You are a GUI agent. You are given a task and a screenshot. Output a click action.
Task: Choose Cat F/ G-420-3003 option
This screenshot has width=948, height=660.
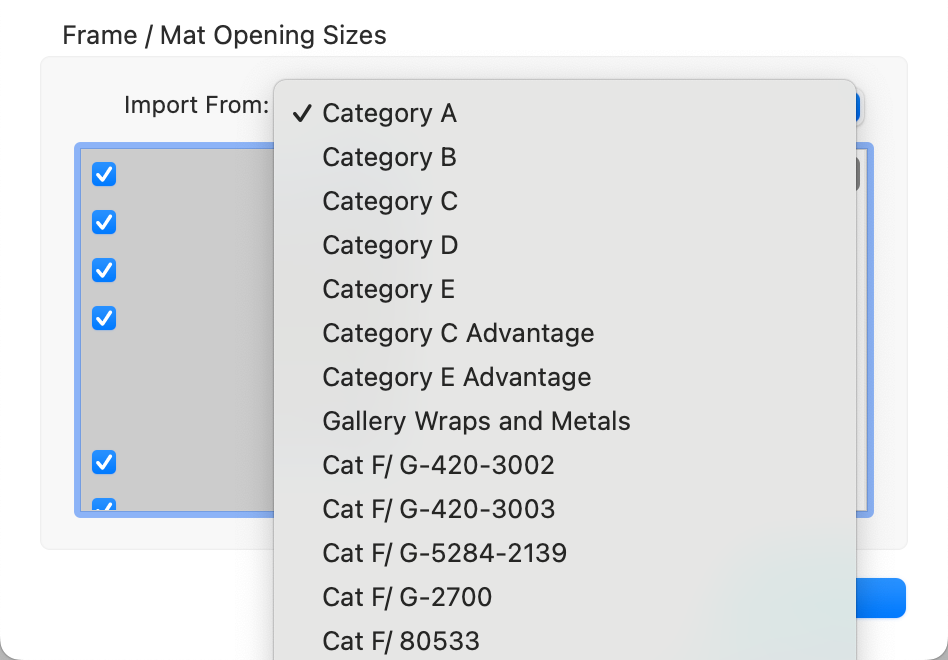pos(438,510)
